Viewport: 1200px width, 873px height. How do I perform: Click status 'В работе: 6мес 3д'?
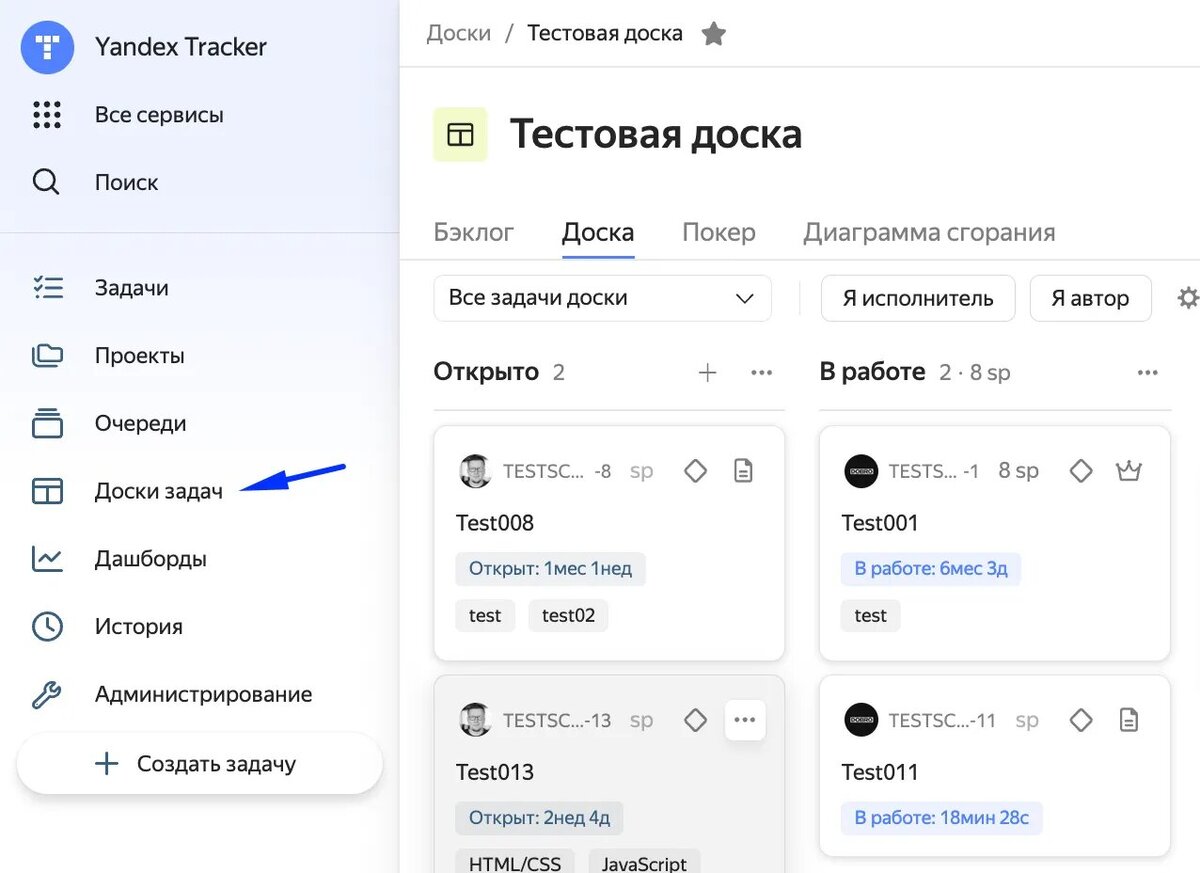931,569
